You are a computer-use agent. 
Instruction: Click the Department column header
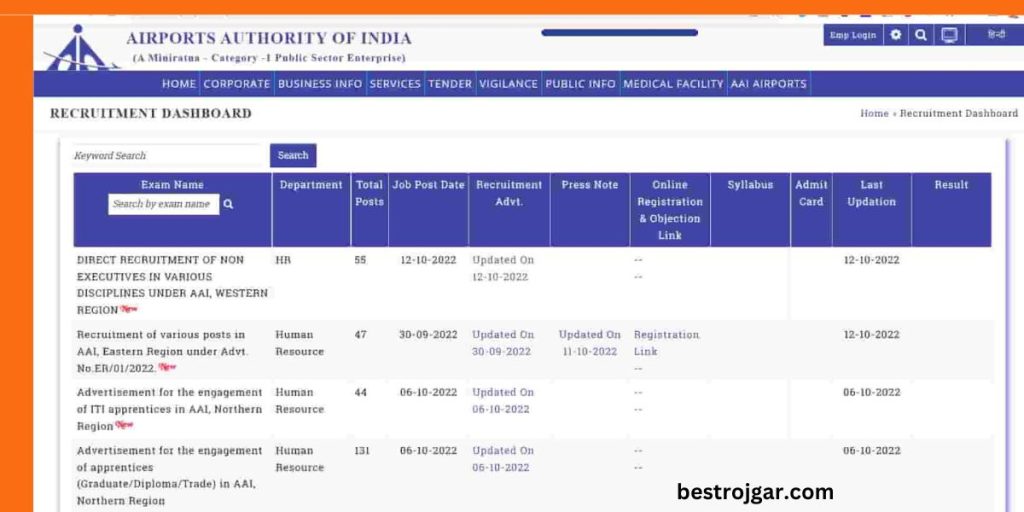coord(311,185)
